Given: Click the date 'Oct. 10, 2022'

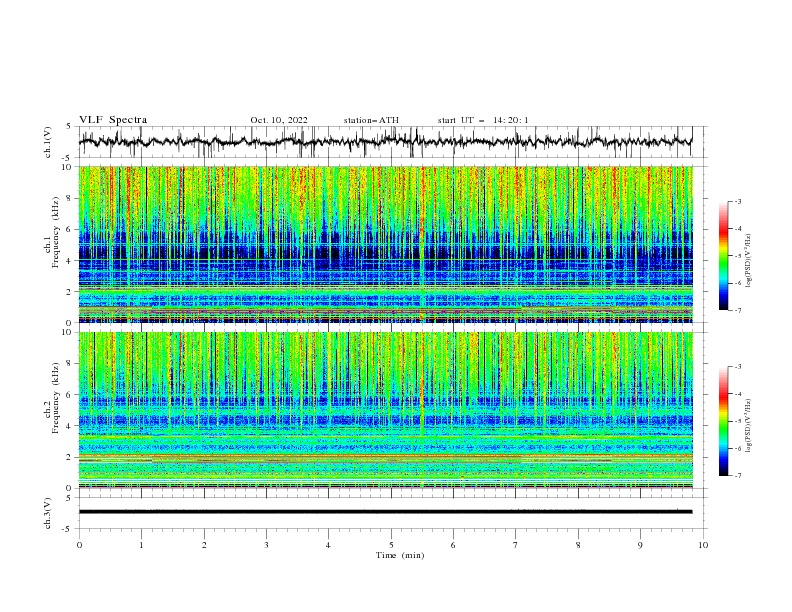Looking at the screenshot, I should (279, 120).
